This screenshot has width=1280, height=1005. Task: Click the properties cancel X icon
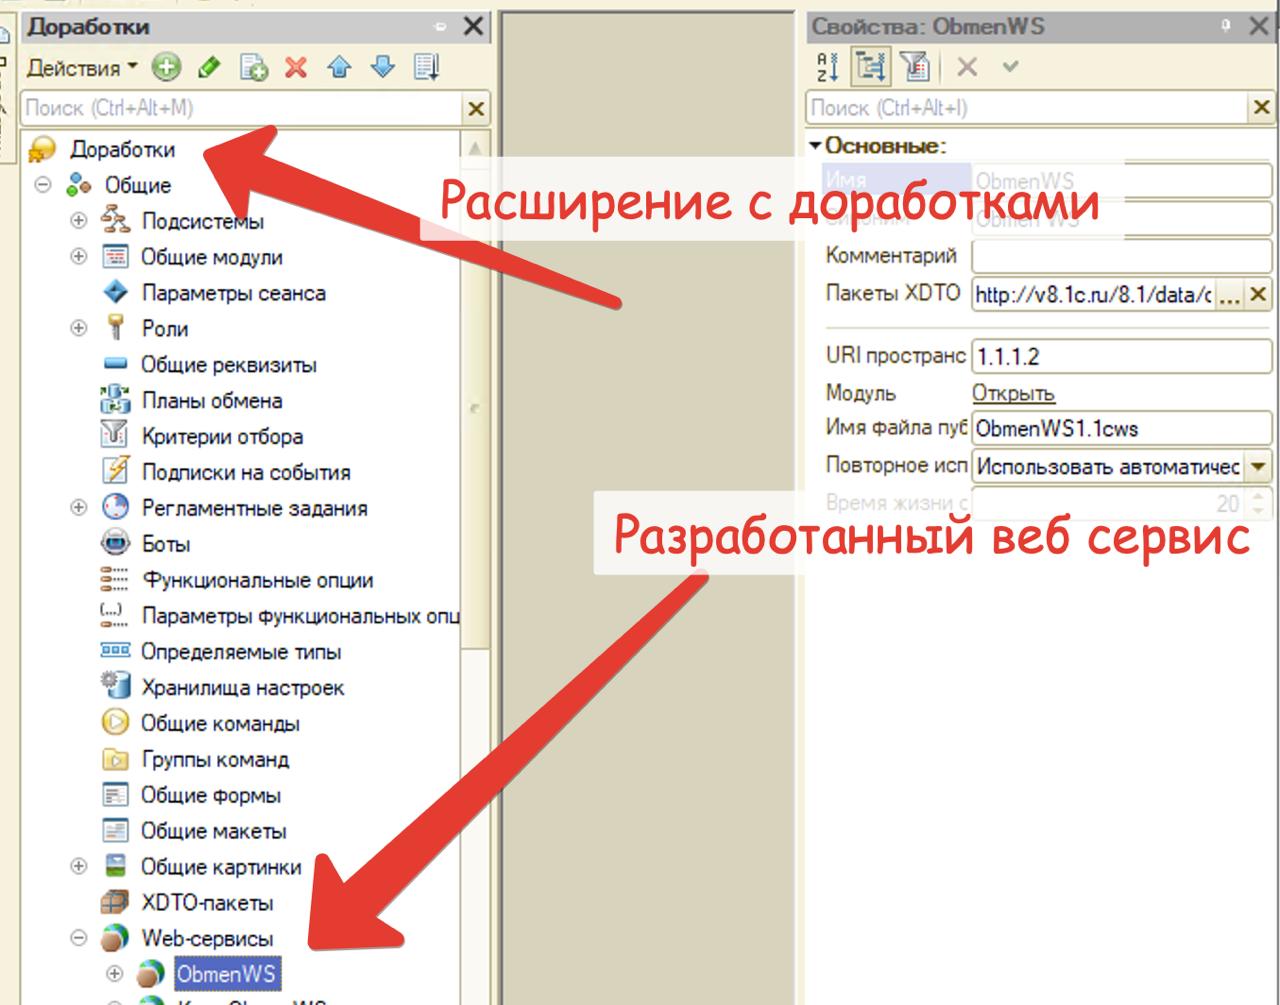966,67
